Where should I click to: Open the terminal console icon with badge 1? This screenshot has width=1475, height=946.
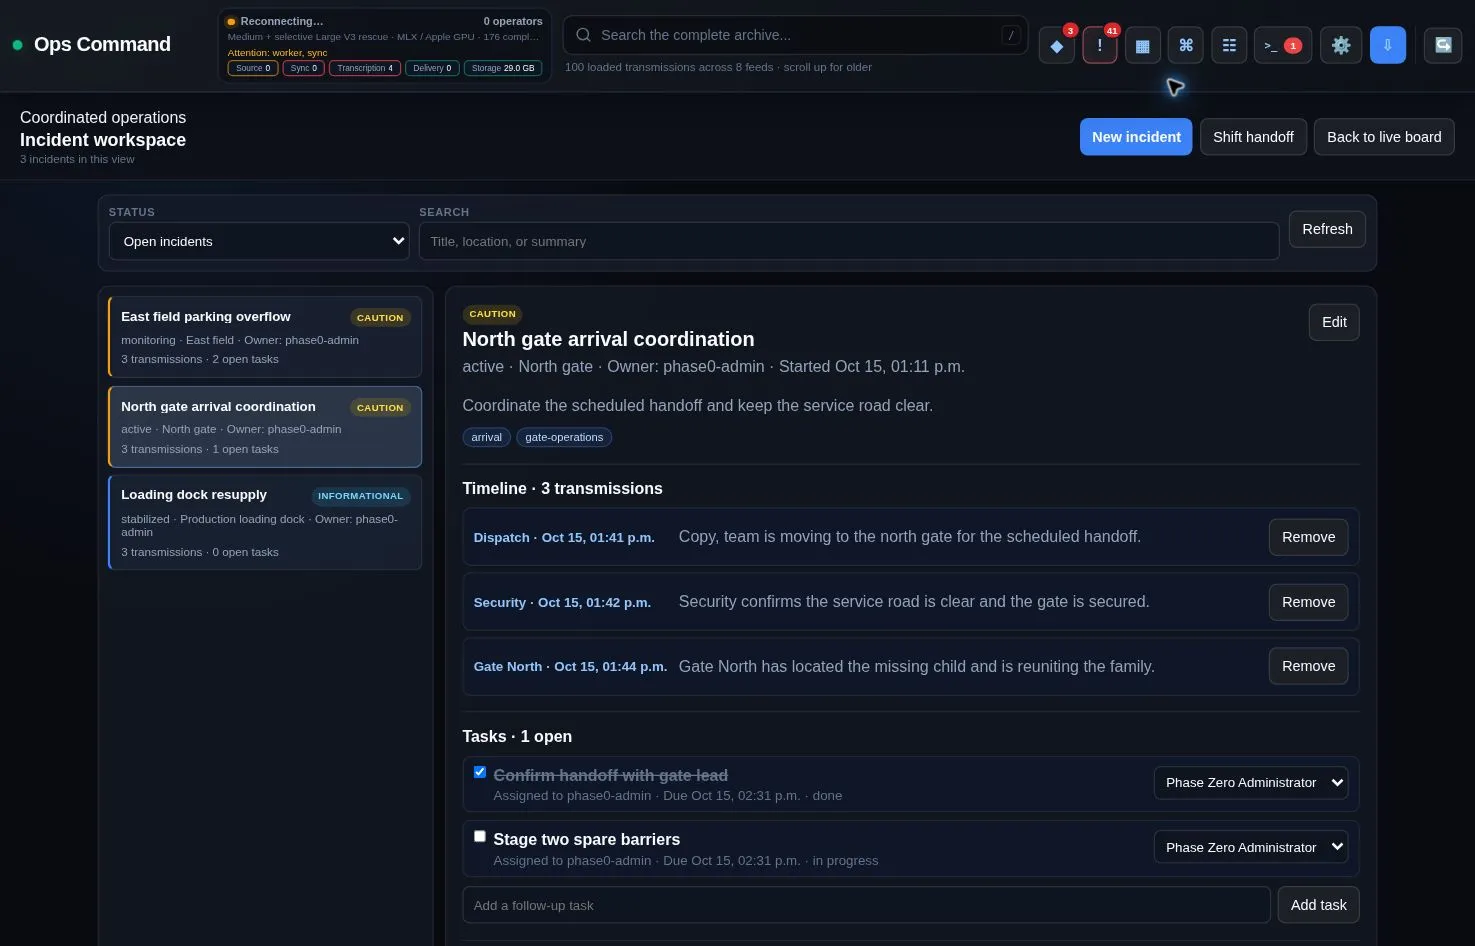1283,45
